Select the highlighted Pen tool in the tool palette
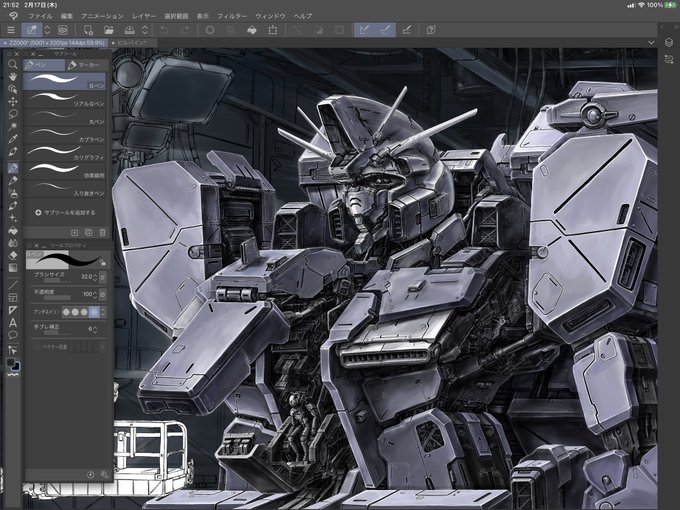 point(13,168)
